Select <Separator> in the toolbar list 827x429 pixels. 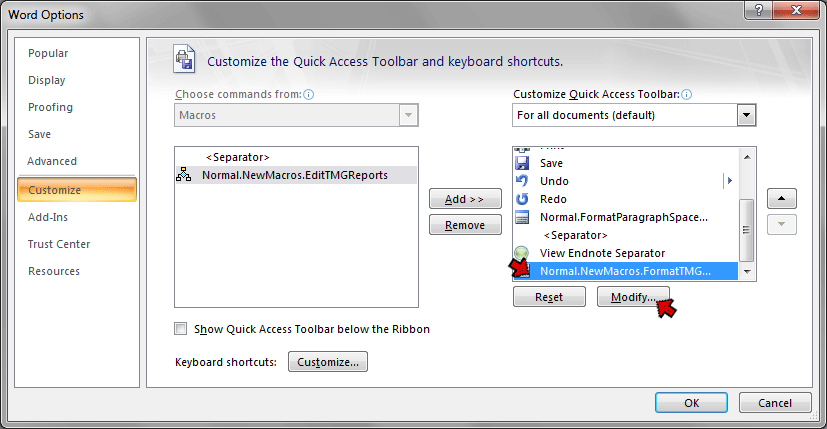pyautogui.click(x=626, y=235)
